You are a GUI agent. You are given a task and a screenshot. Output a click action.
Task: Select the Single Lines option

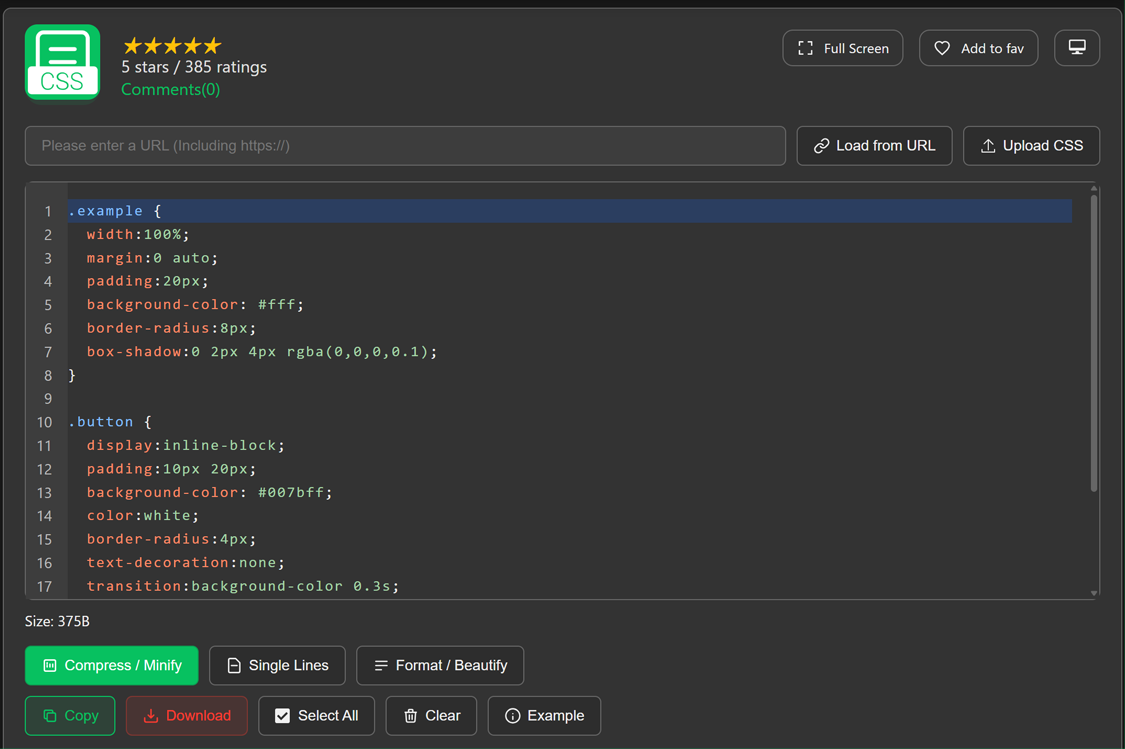tap(277, 665)
